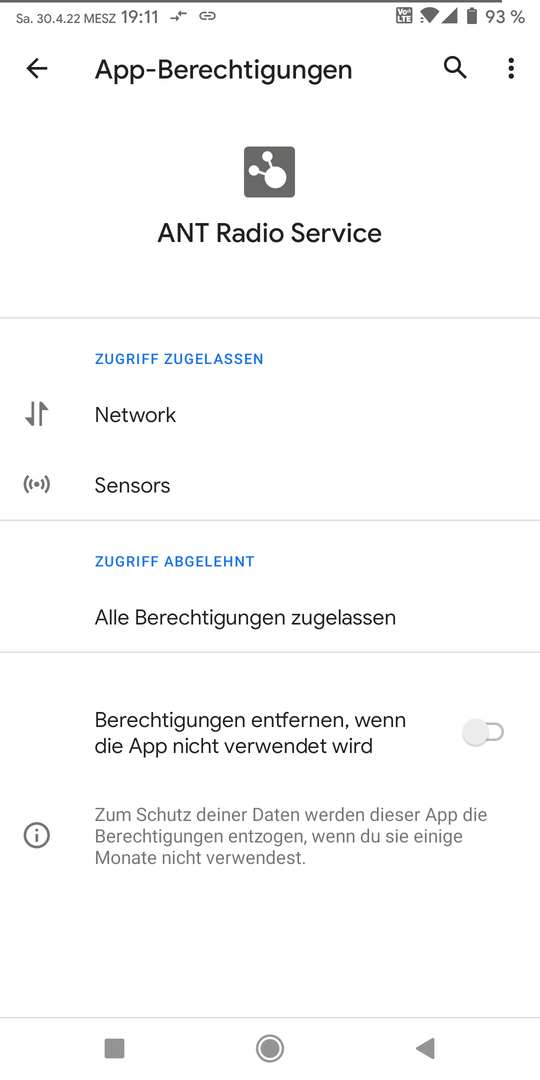540x1080 pixels.
Task: Open the Network permission entry
Action: [270, 415]
